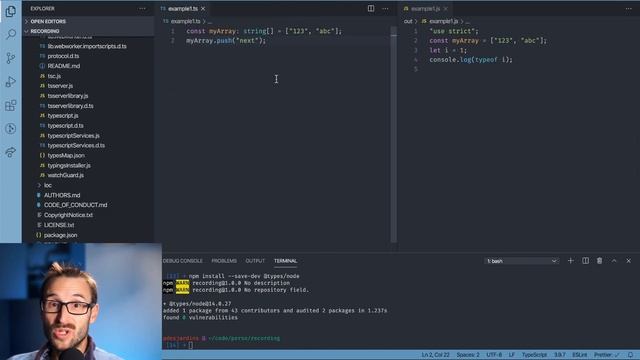Open Explorer panel more actions menu
The width and height of the screenshot is (640, 360).
coord(142,9)
